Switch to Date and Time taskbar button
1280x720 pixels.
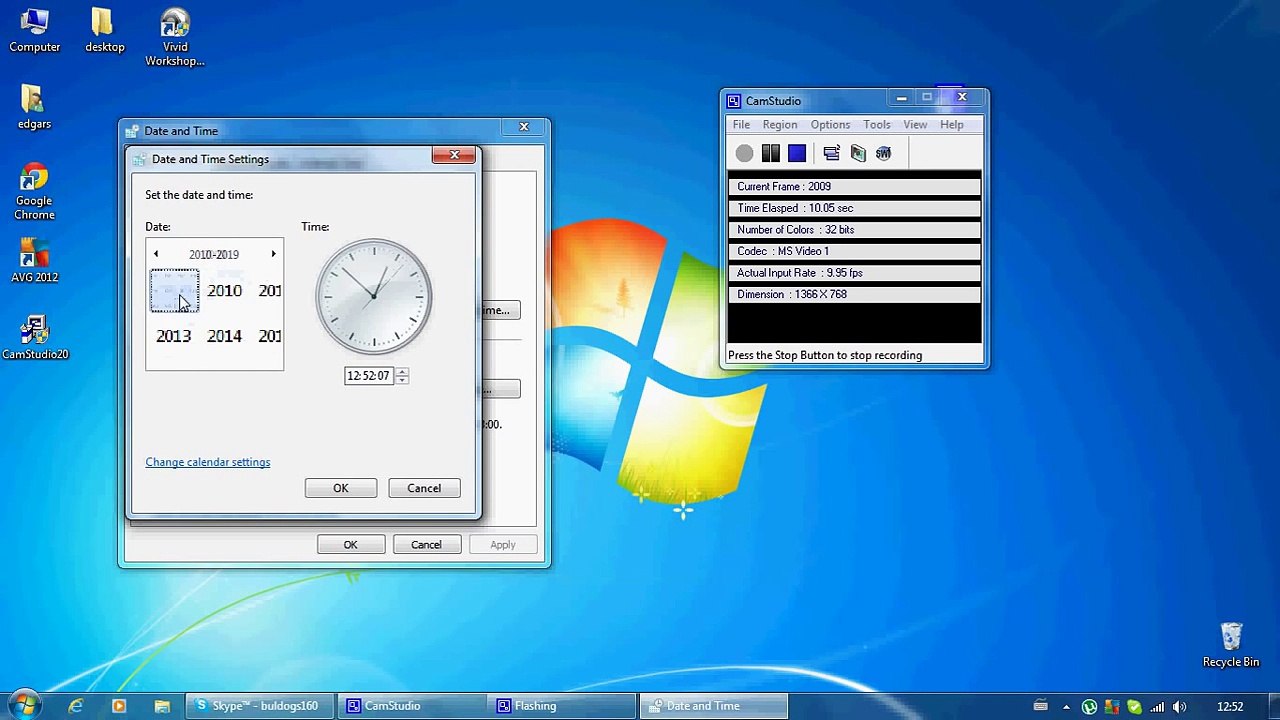(714, 706)
